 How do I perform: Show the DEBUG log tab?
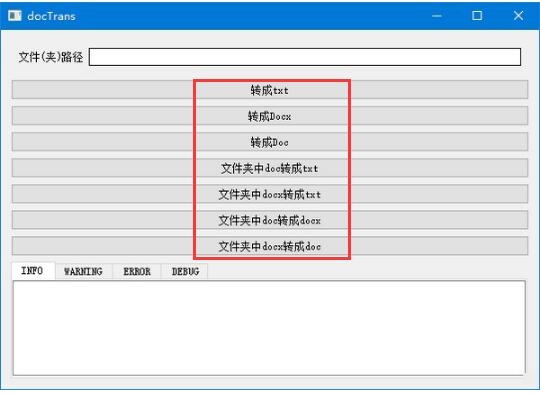[x=185, y=272]
